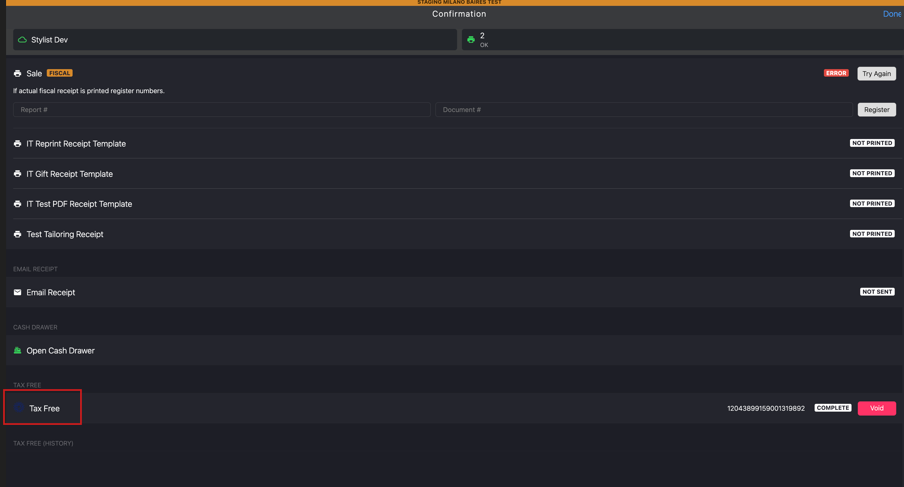
Task: Click the cloud icon beside Stylist Dev
Action: pyautogui.click(x=22, y=40)
